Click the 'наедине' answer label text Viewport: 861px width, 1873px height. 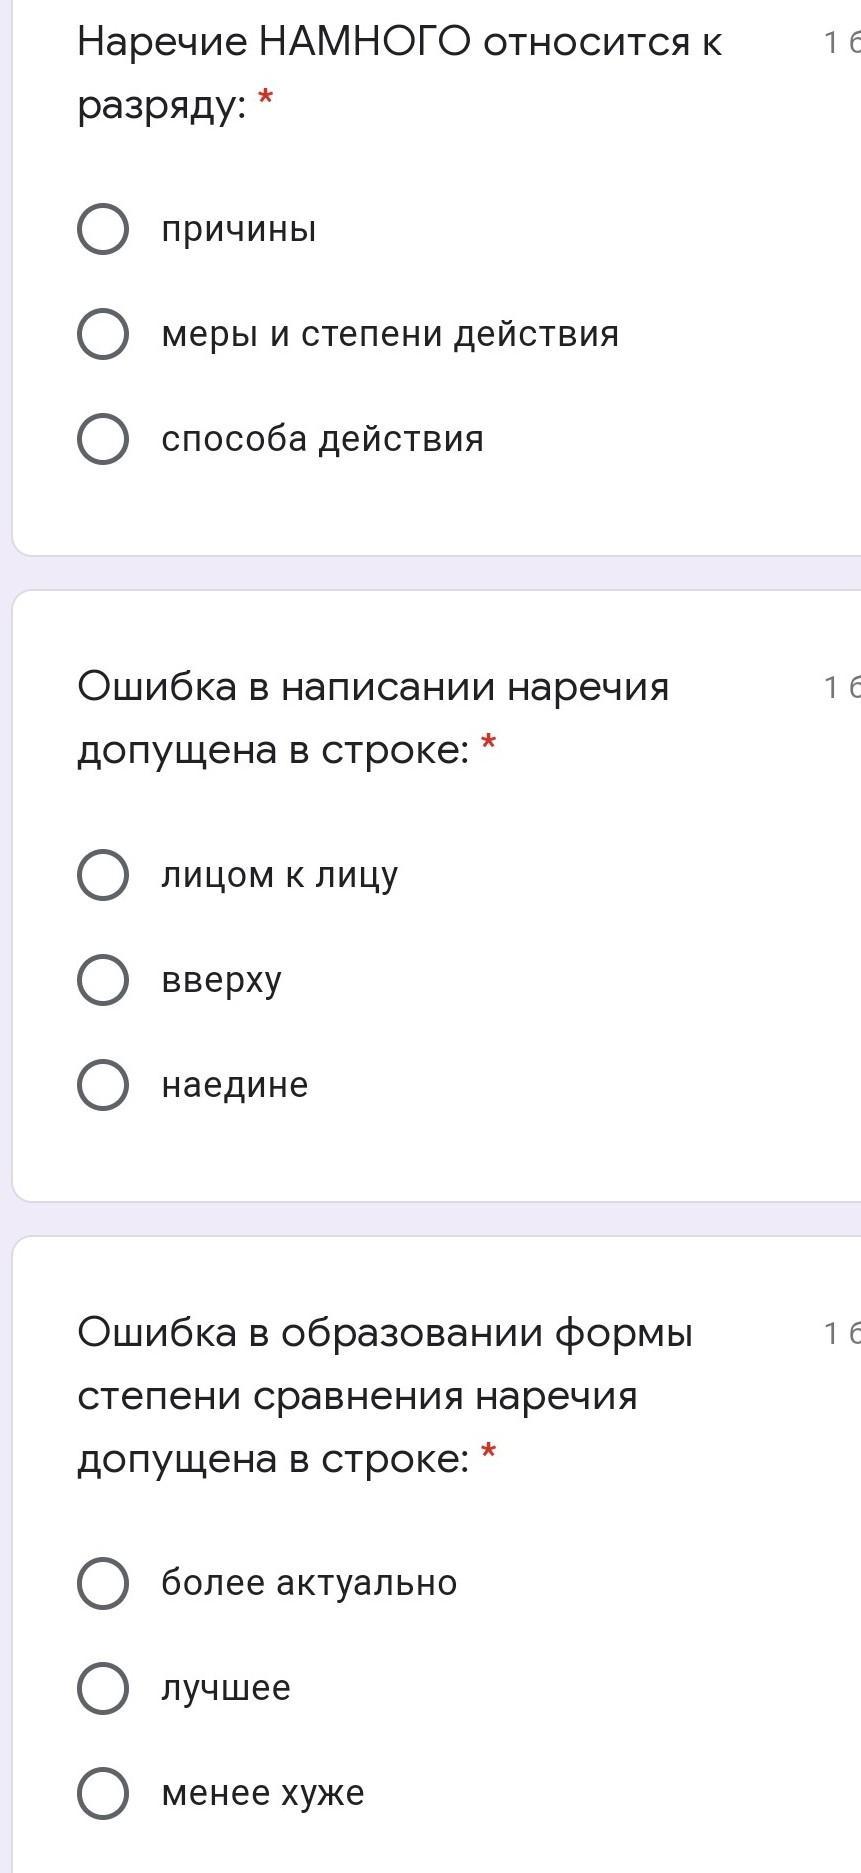coord(235,1085)
